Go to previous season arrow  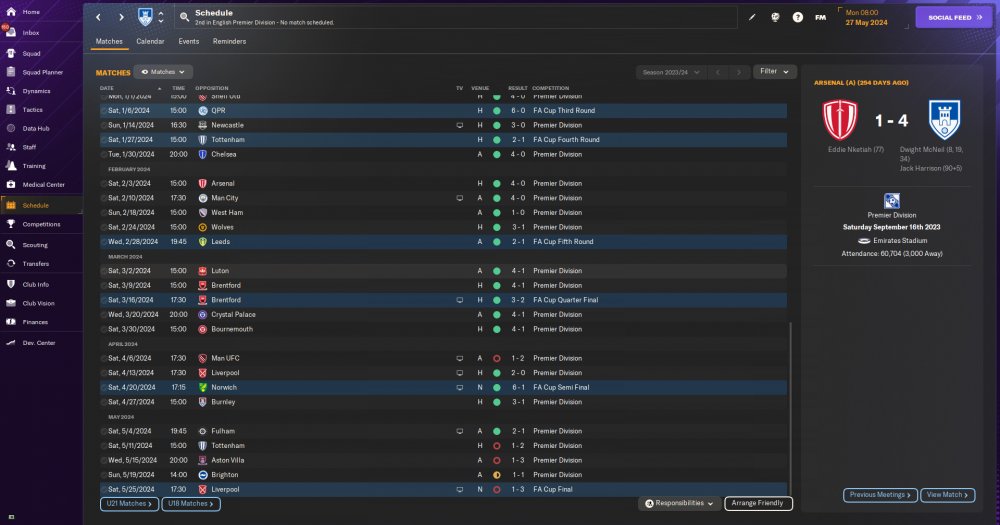point(717,72)
